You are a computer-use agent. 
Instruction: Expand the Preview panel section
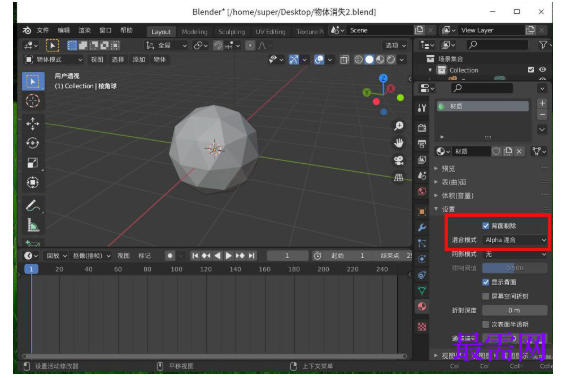(x=449, y=169)
